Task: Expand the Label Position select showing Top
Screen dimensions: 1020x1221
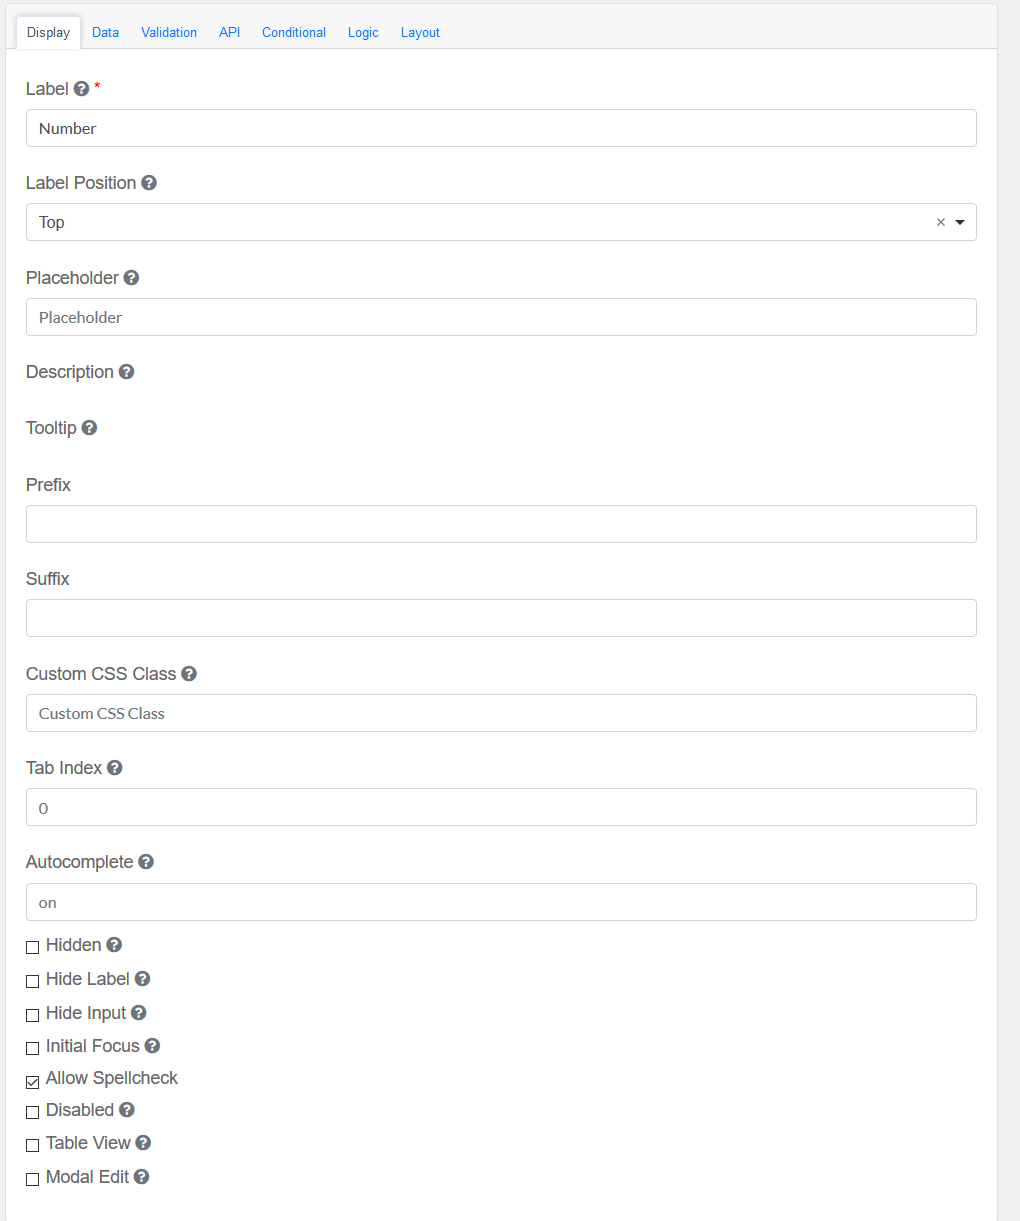Action: pos(480,222)
